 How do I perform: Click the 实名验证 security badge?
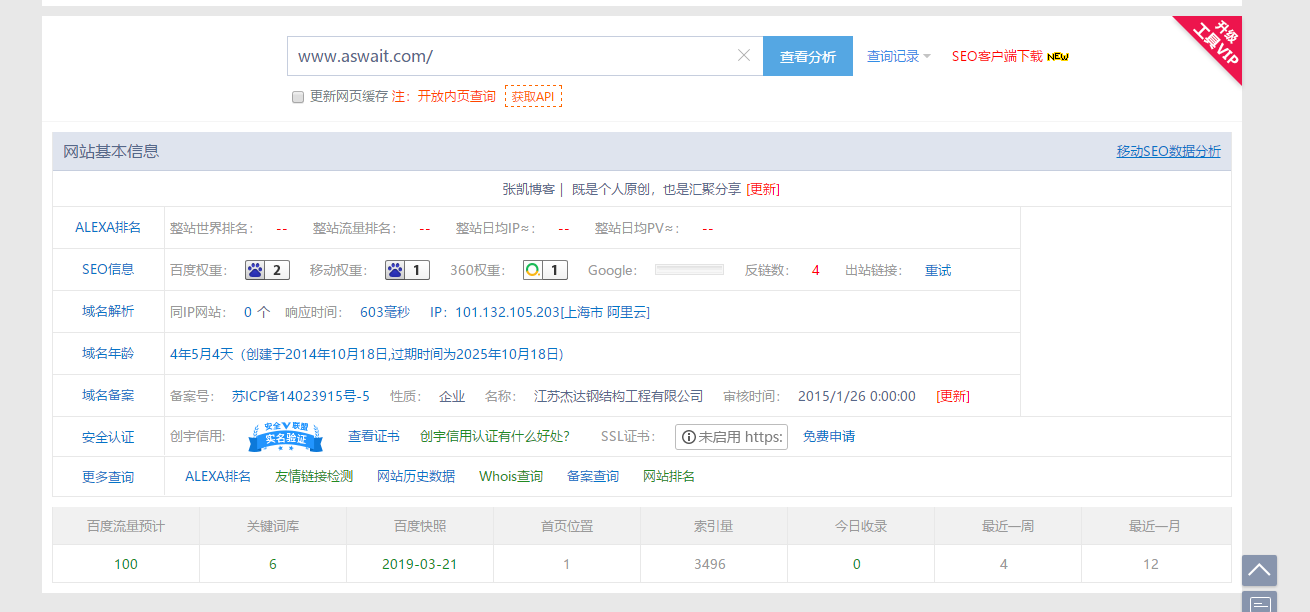coord(286,437)
